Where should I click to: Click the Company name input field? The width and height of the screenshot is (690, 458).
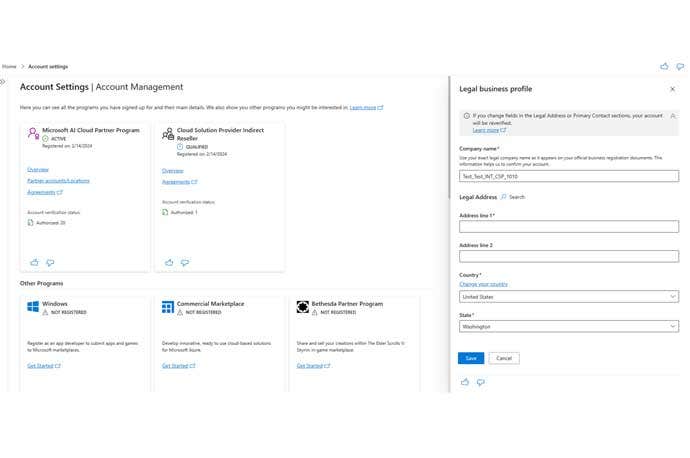568,176
